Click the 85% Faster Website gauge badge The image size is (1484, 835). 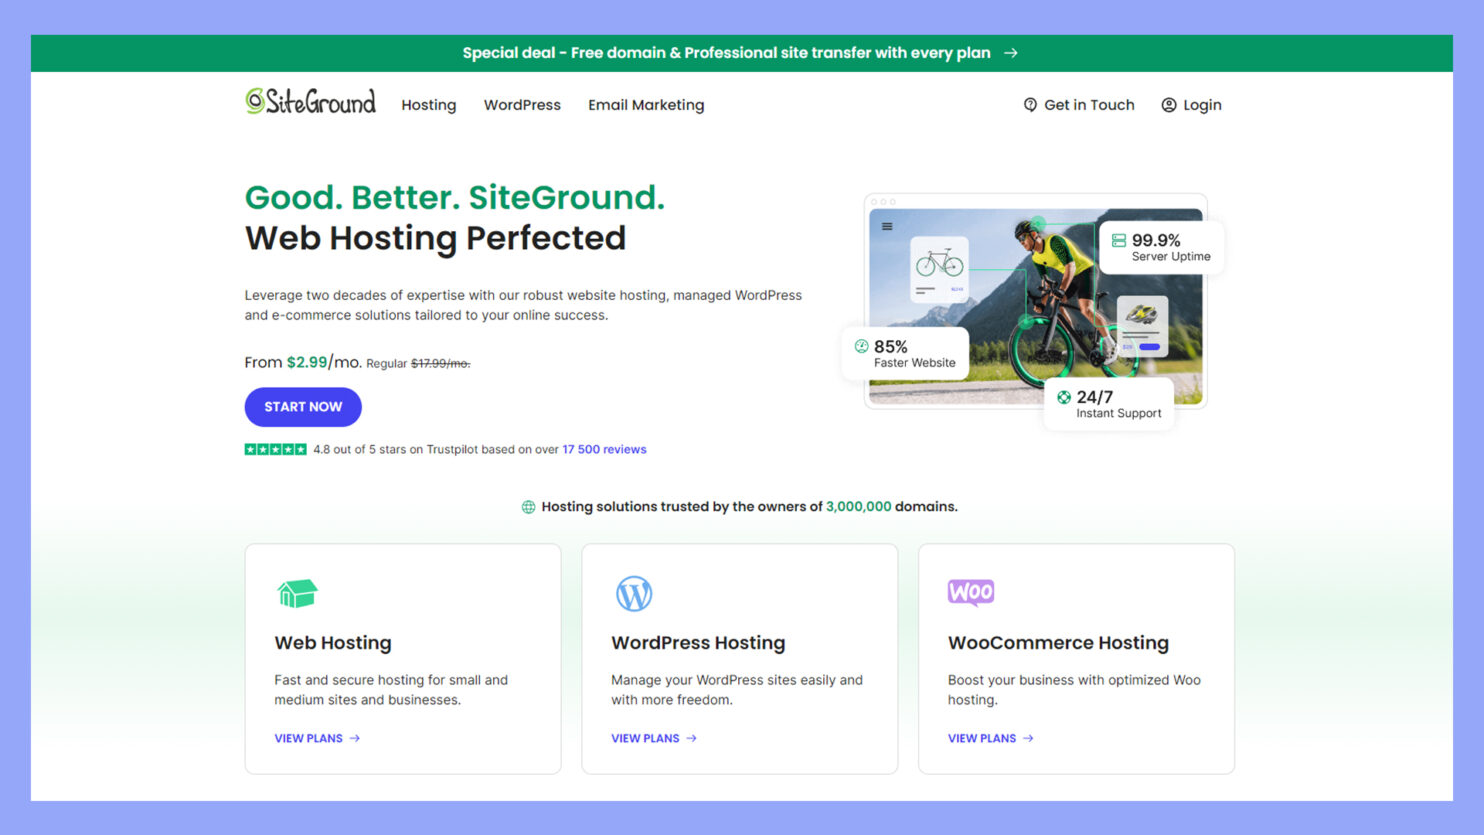click(x=904, y=354)
